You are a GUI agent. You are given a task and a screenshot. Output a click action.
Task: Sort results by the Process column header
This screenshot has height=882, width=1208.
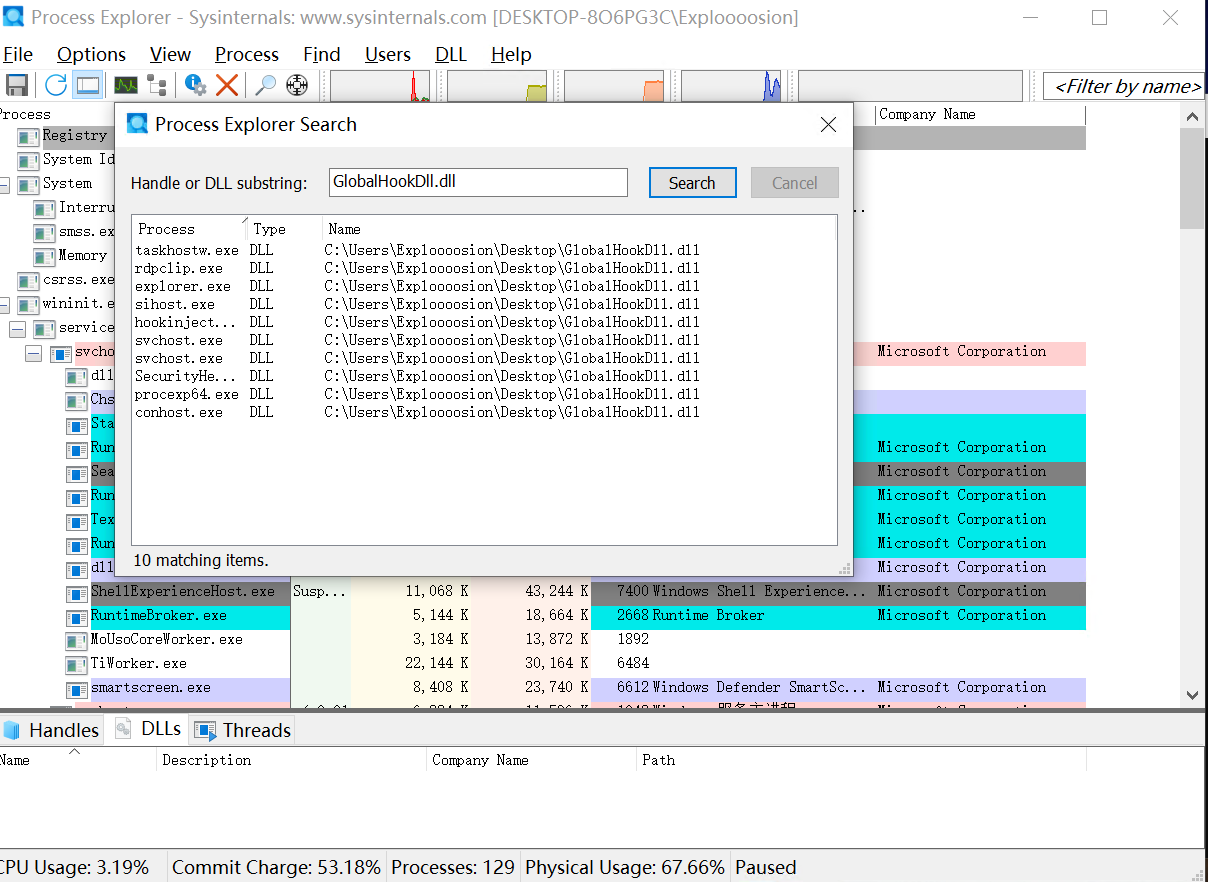tap(165, 229)
